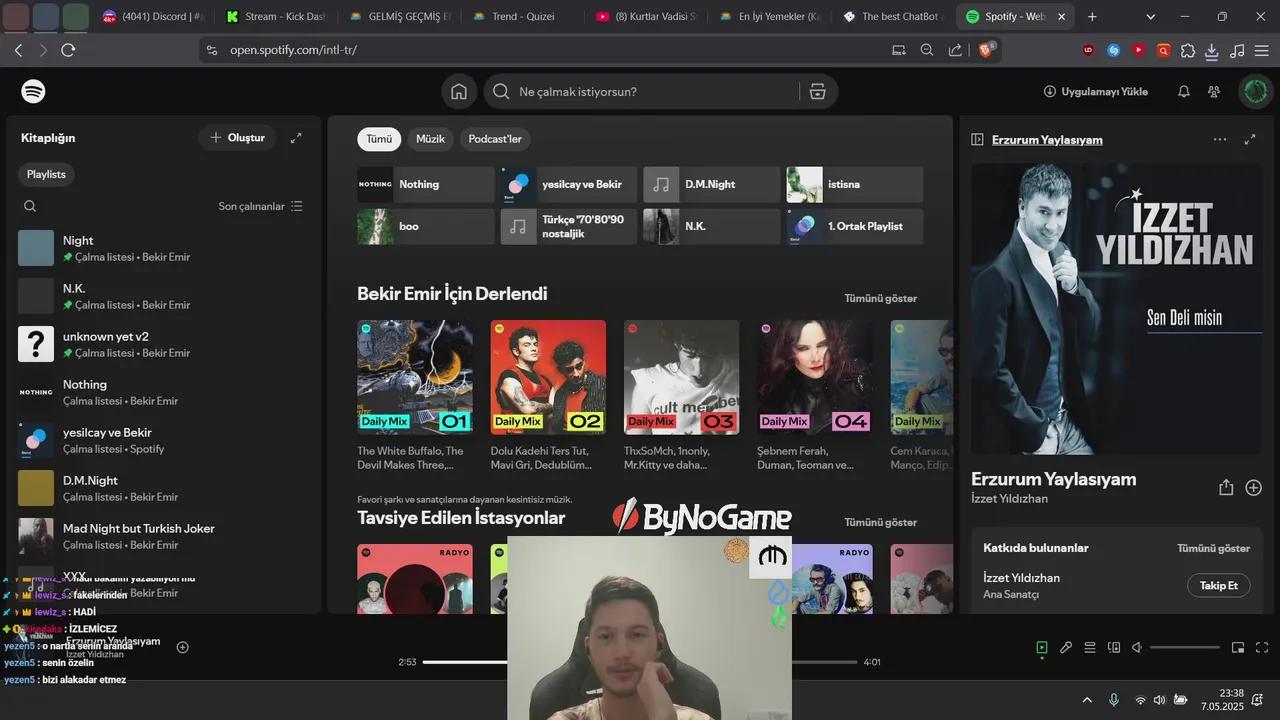This screenshot has width=1280, height=720.
Task: Open the Browse icon next to search
Action: click(x=817, y=91)
